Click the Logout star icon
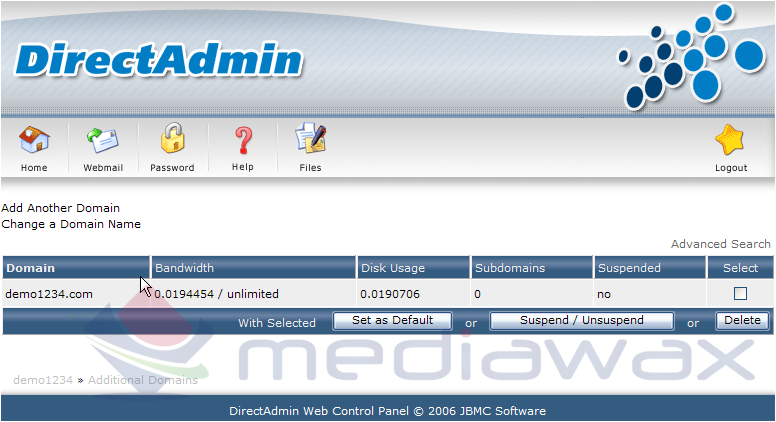776x422 pixels. (730, 140)
